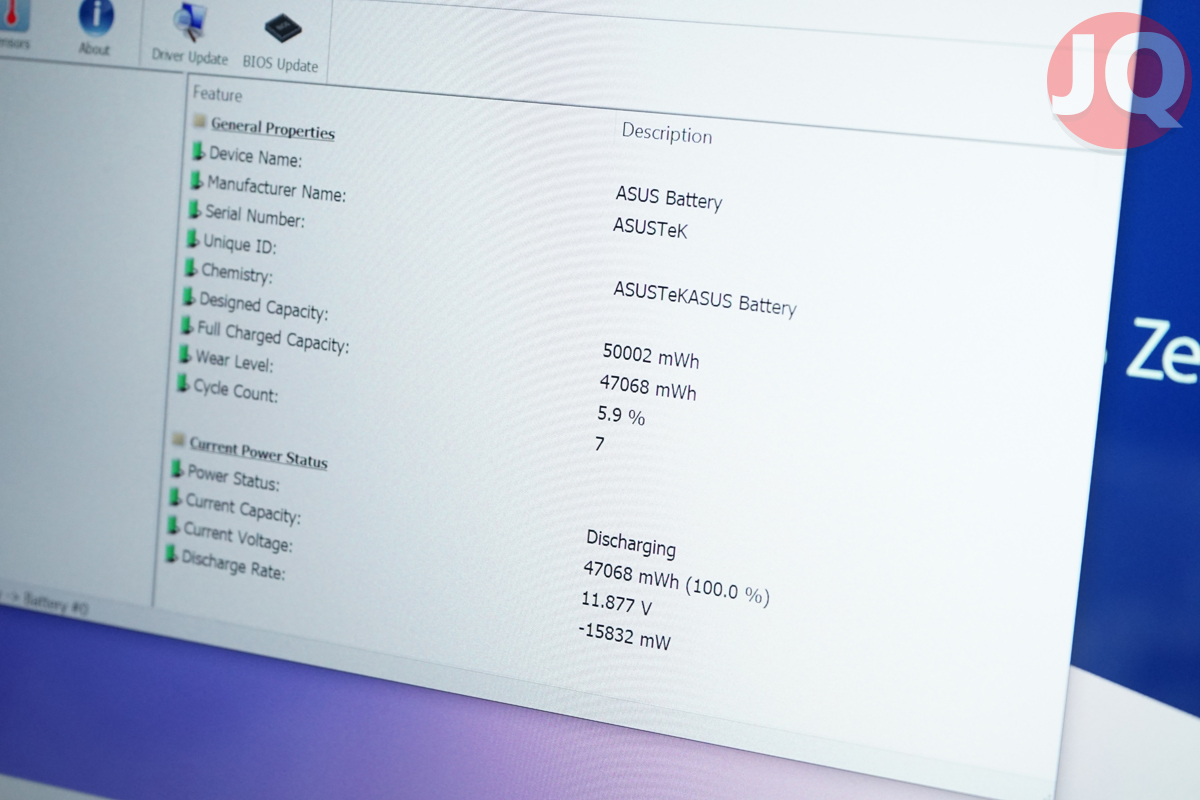Open the BIOS Update chip icon
Screen dimensions: 1200x800
click(283, 28)
